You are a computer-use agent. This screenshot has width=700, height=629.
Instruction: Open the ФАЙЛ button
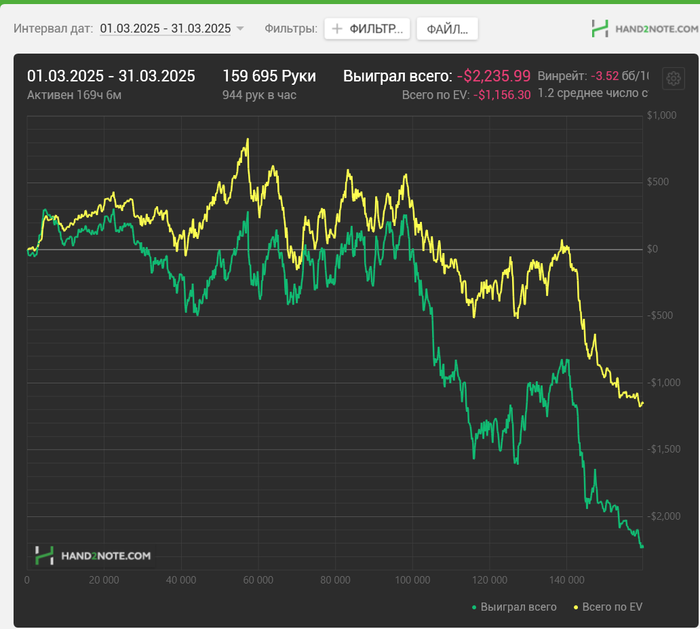pos(447,29)
